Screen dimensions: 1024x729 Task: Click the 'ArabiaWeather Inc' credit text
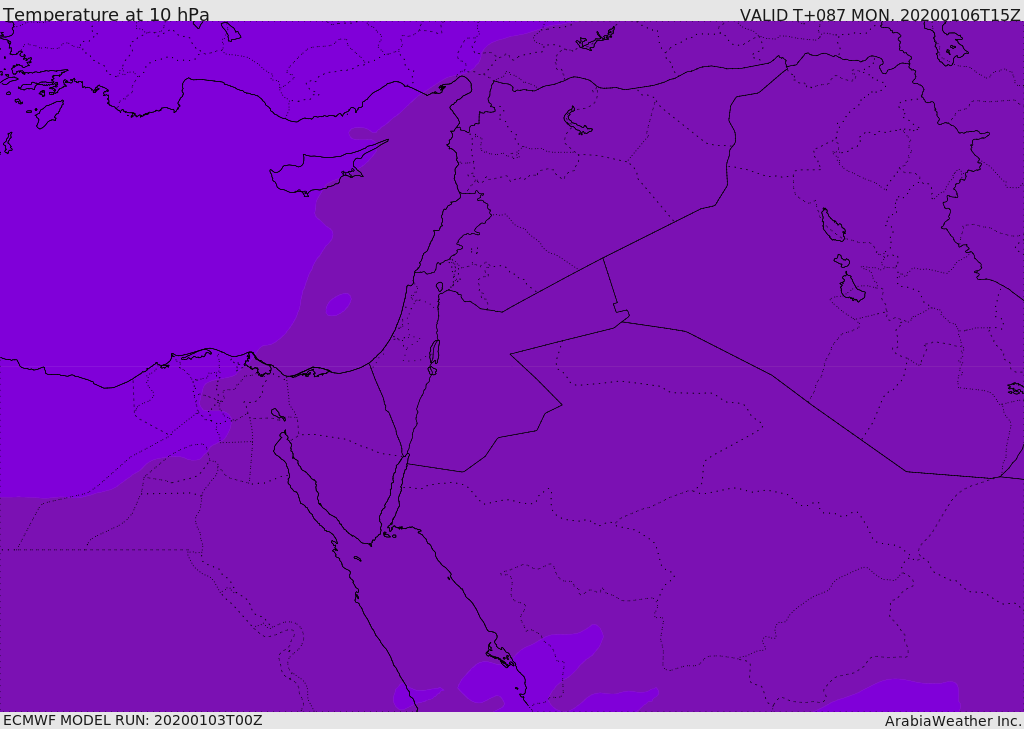pos(953,721)
